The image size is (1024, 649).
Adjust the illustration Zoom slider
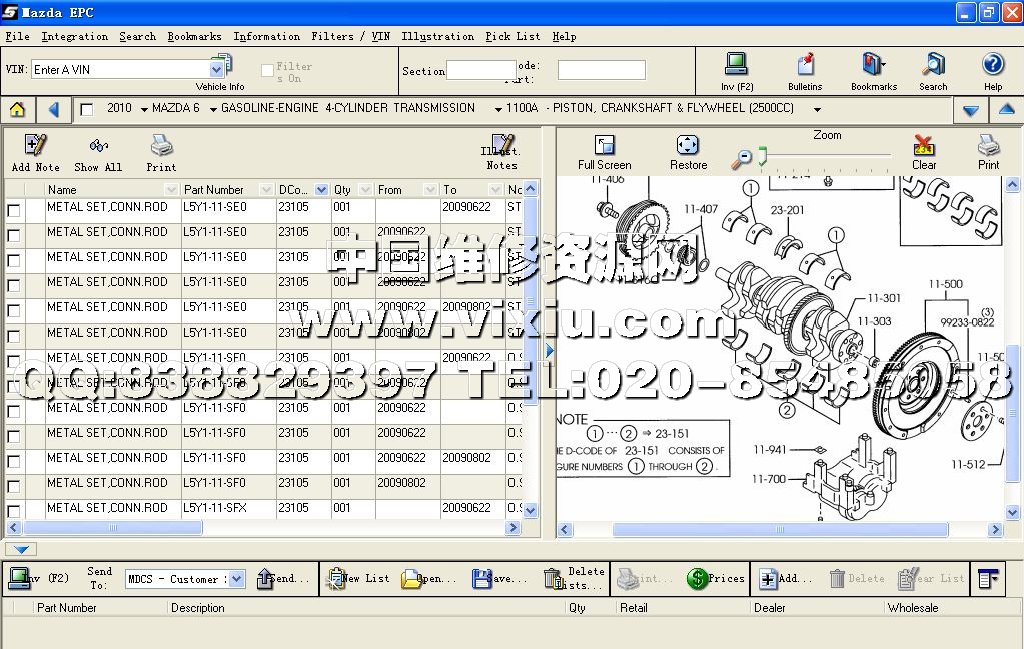tap(762, 156)
